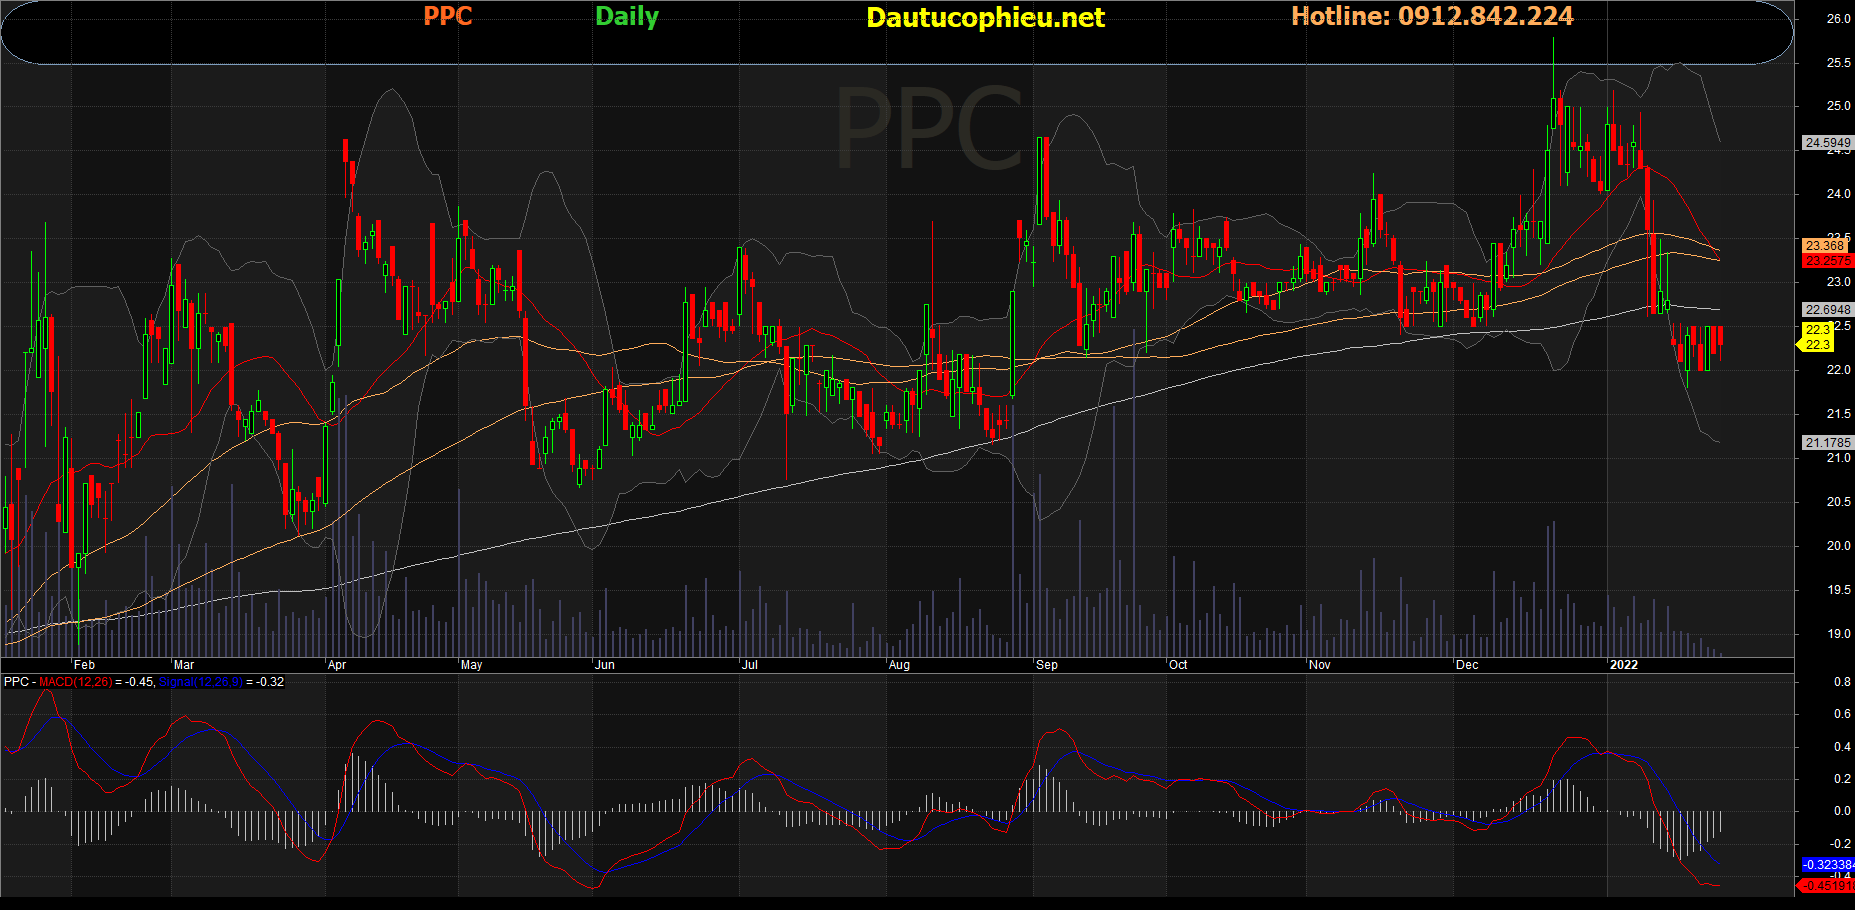This screenshot has width=1855, height=910.
Task: Click the 26.0 level on price axis
Action: coord(1838,19)
